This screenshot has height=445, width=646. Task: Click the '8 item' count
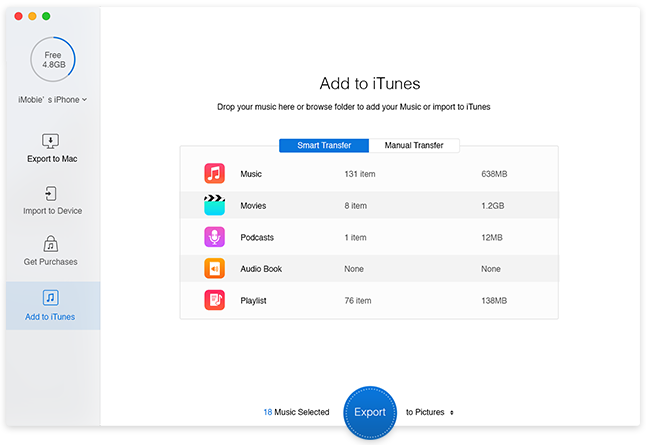(x=356, y=206)
